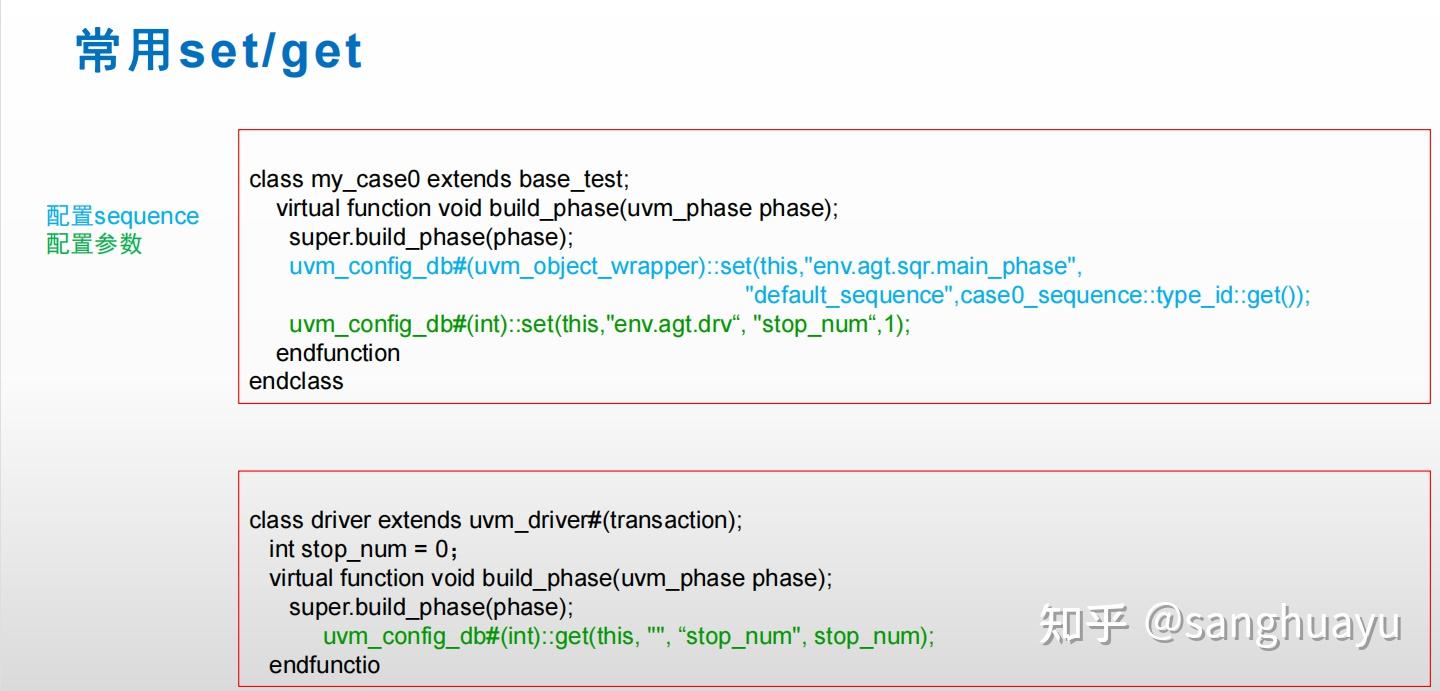Viewport: 1440px width, 691px height.
Task: Click the green uvm_config_db#(int)::get line
Action: pos(628,637)
